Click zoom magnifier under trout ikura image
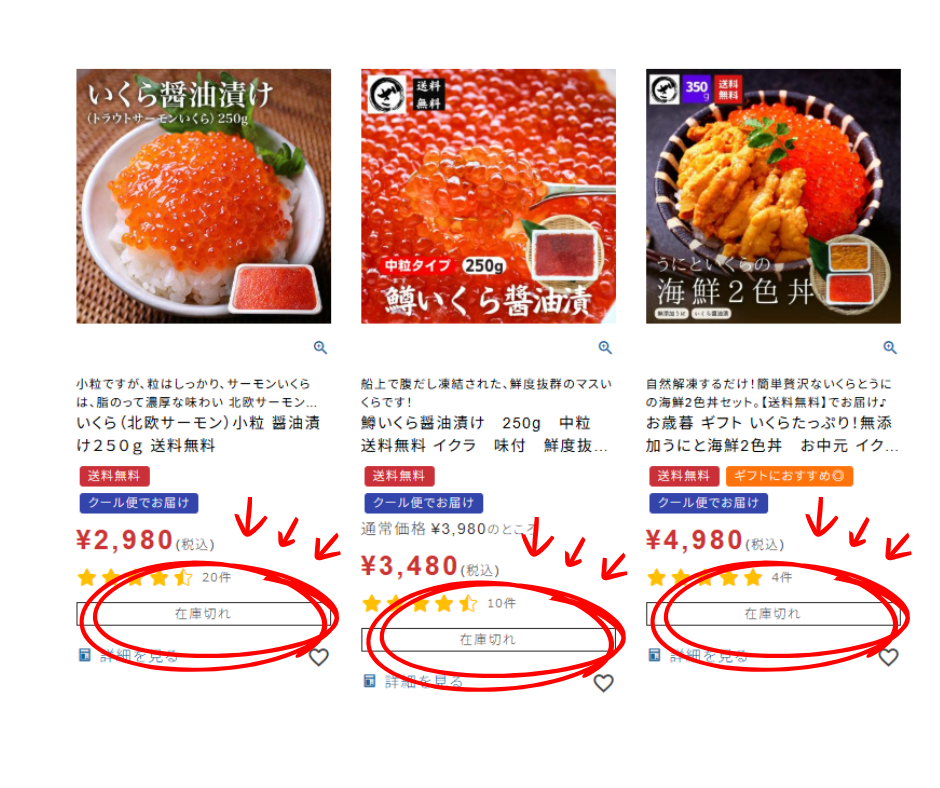Screen dimensions: 940x788 605,347
